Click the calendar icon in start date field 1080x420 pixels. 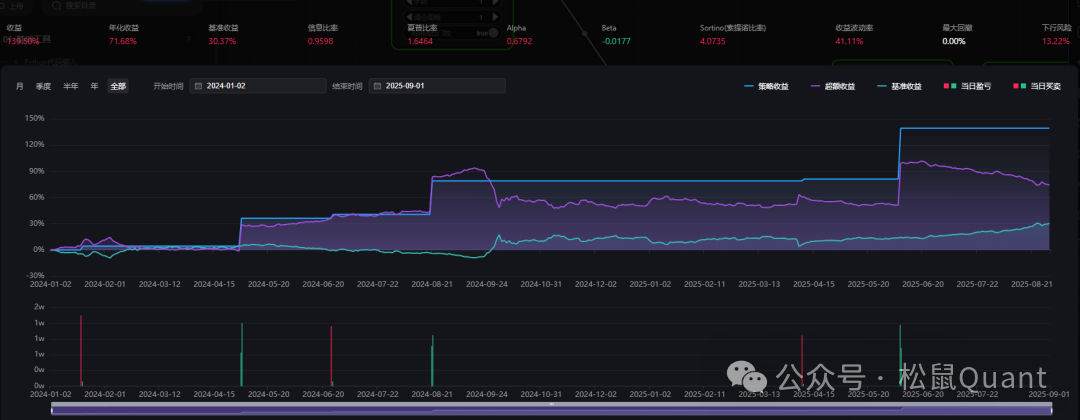point(199,86)
